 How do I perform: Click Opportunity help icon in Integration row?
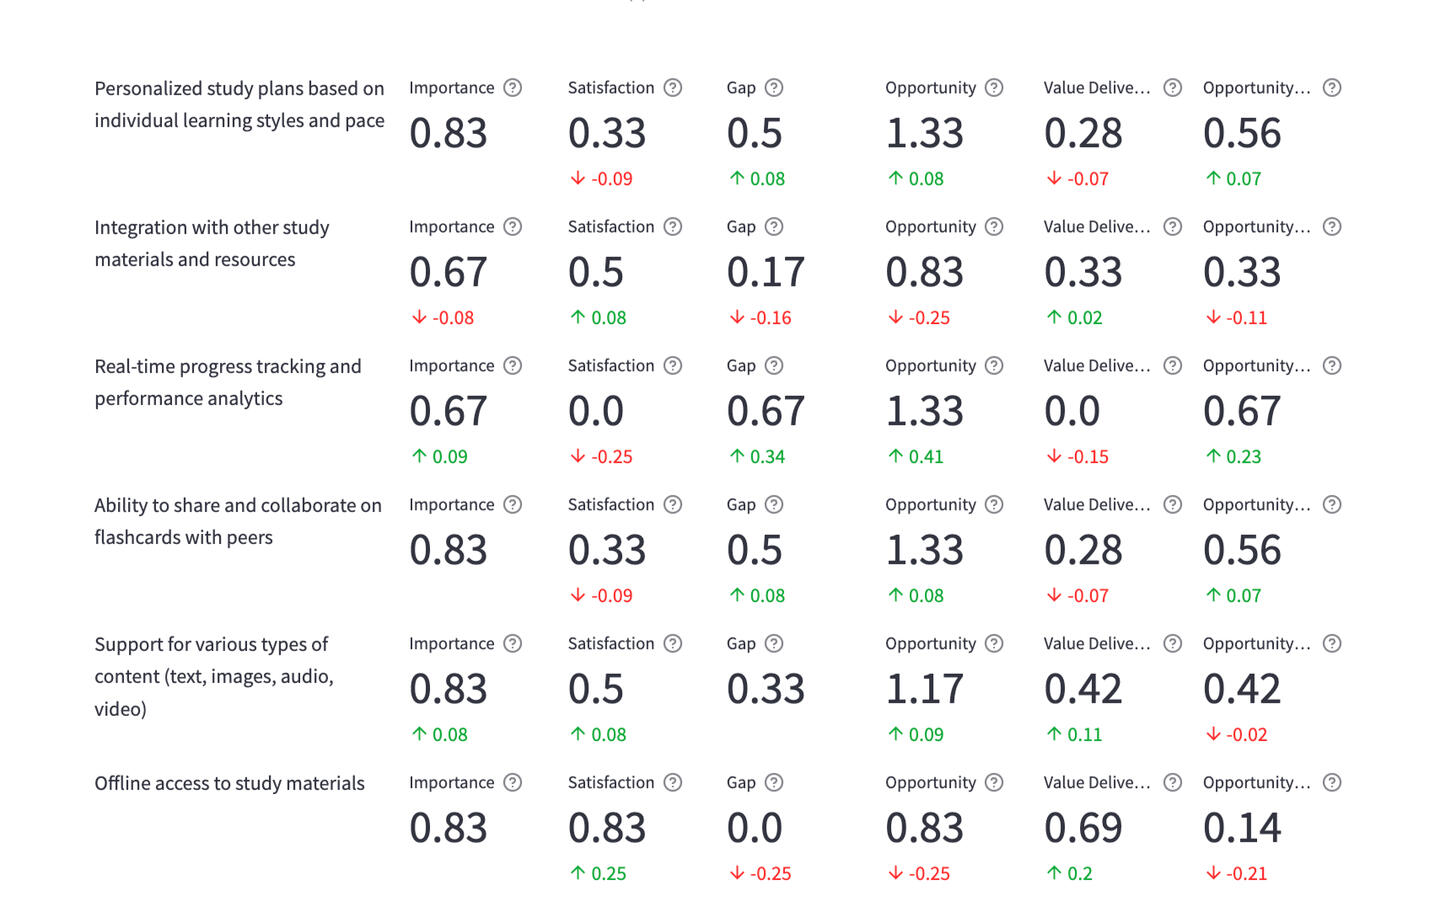pyautogui.click(x=994, y=227)
